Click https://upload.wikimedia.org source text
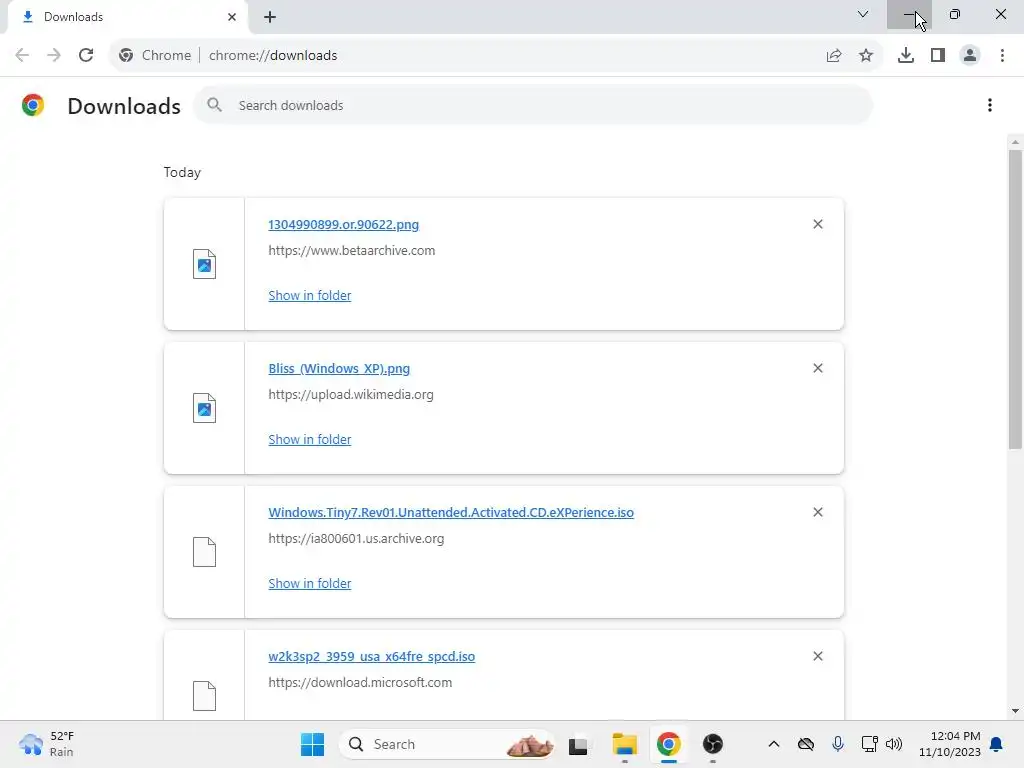1024x768 pixels. [x=351, y=394]
